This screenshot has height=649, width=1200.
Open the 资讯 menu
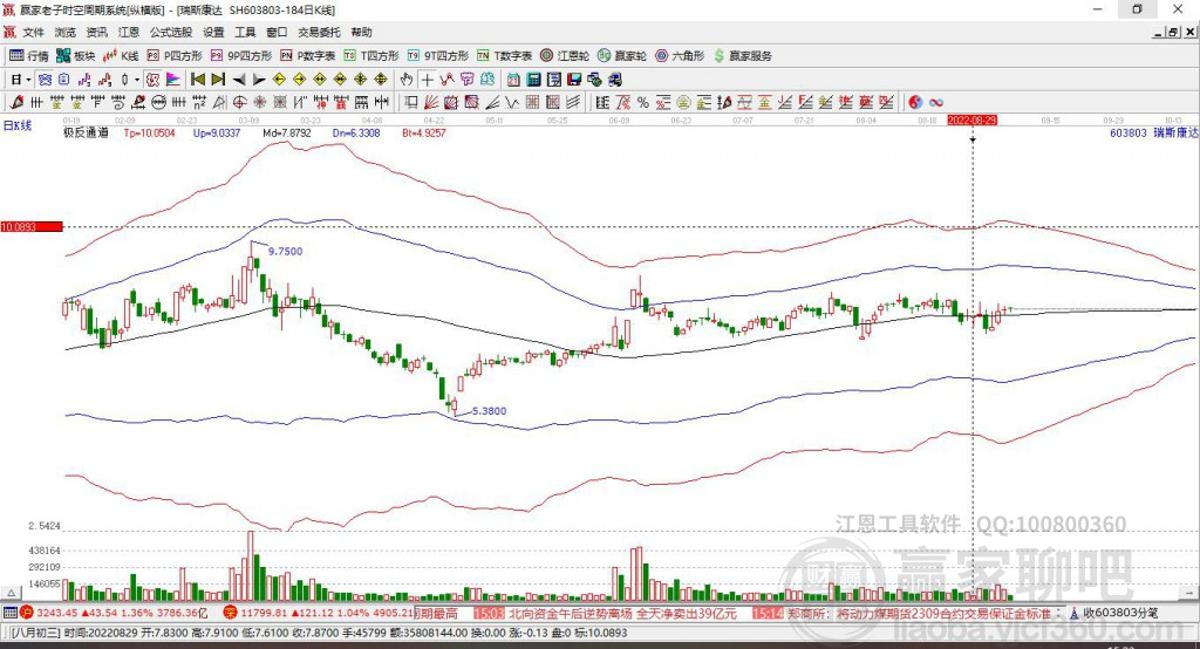click(x=96, y=32)
